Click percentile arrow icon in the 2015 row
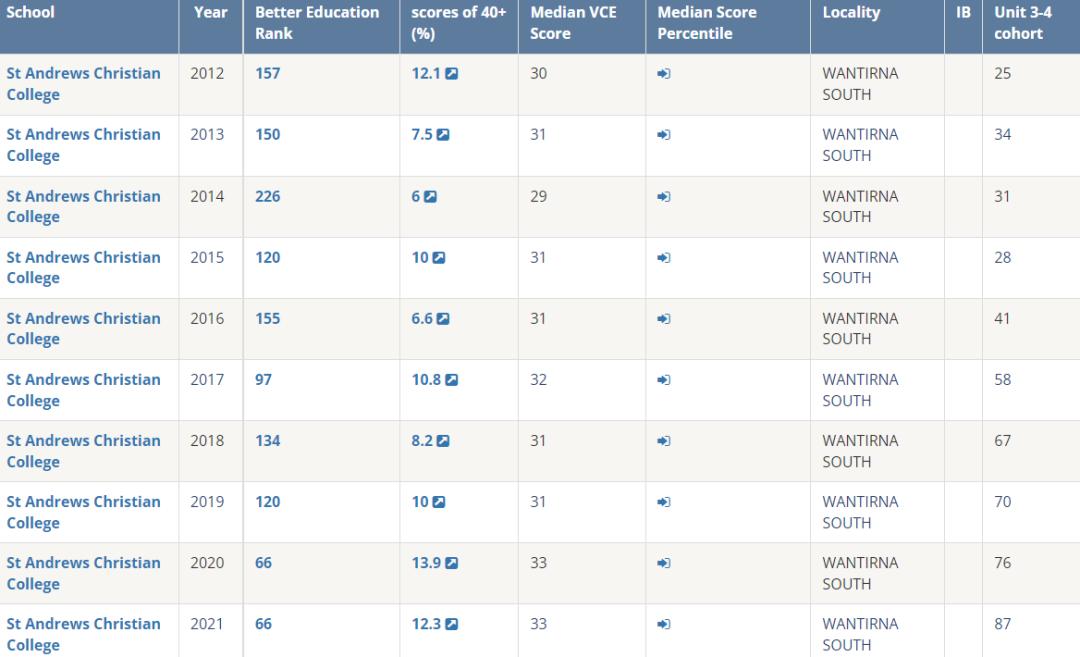 pyautogui.click(x=664, y=258)
